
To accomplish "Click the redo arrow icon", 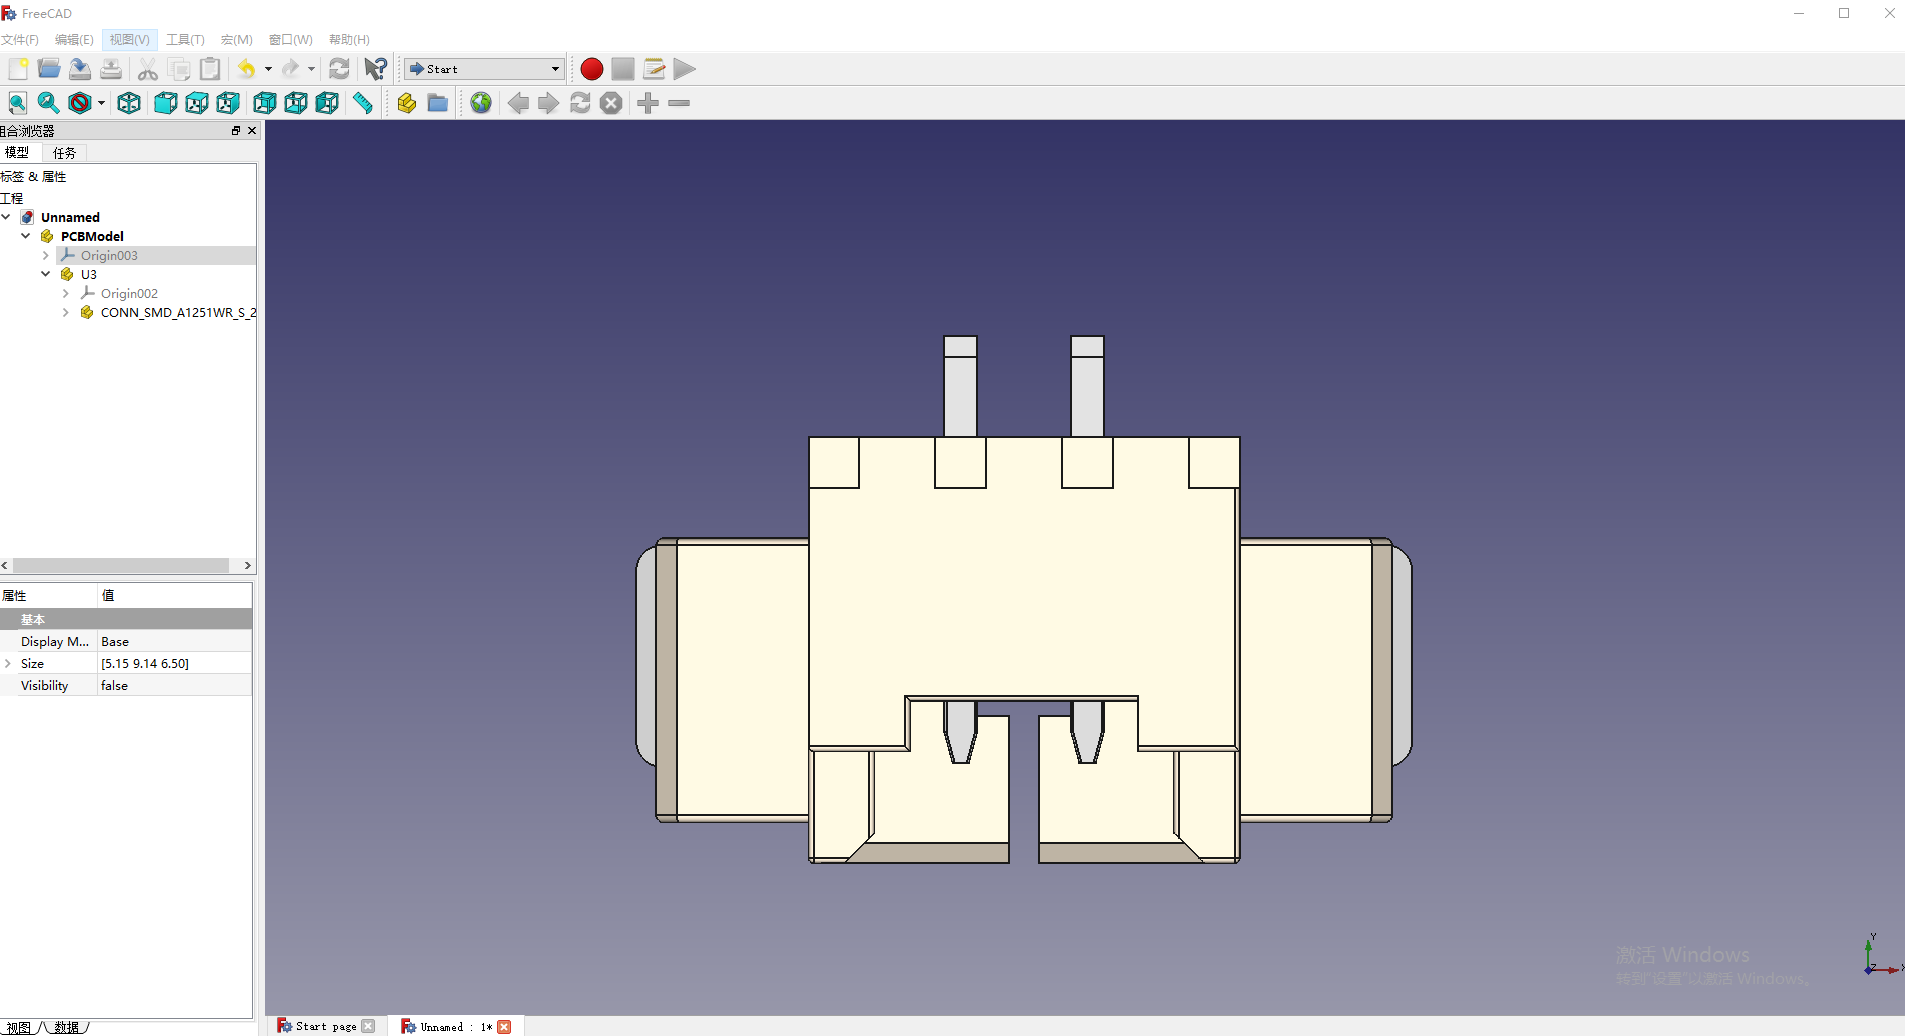I will pyautogui.click(x=290, y=69).
